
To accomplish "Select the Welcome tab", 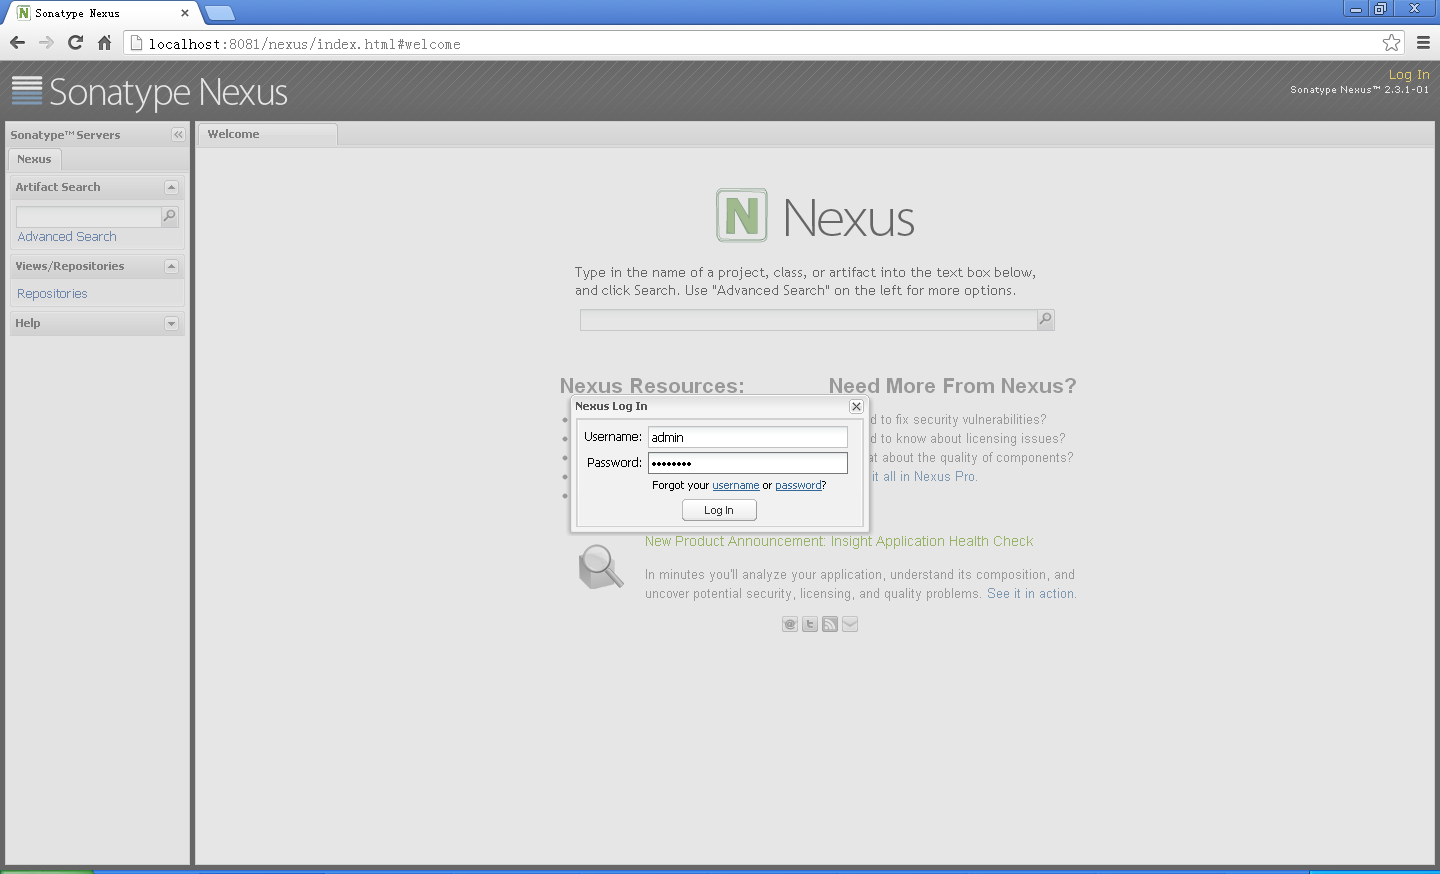I will tap(267, 134).
